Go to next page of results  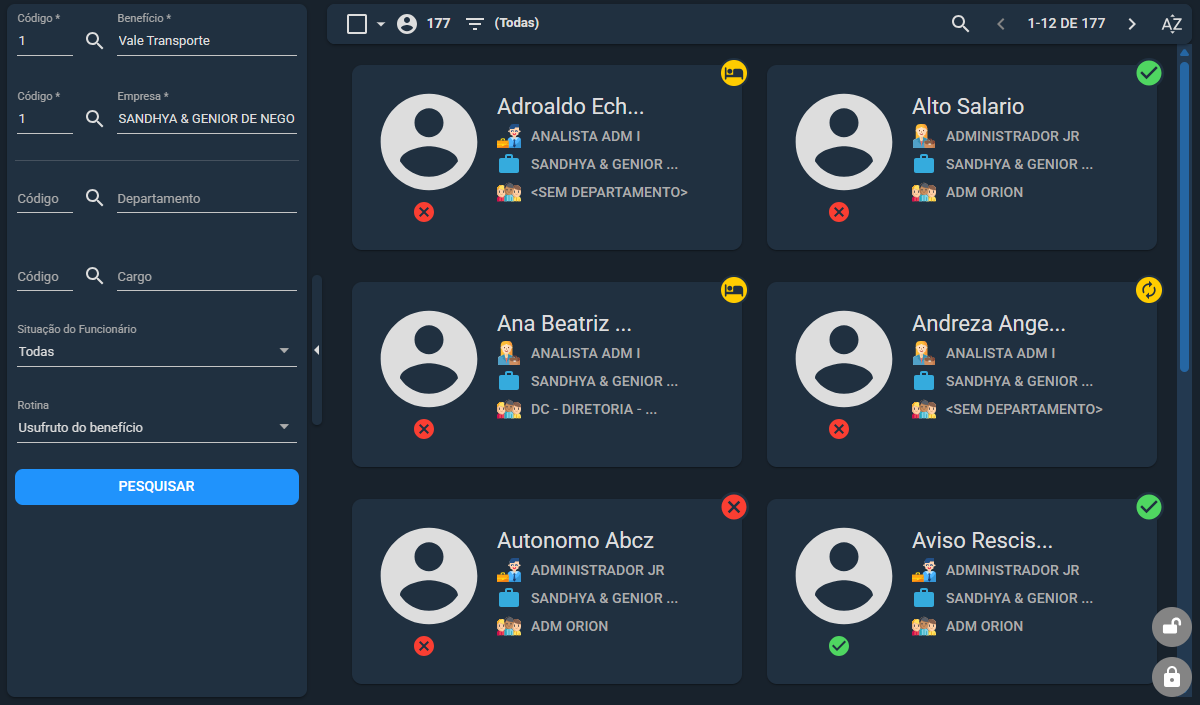[x=1132, y=24]
